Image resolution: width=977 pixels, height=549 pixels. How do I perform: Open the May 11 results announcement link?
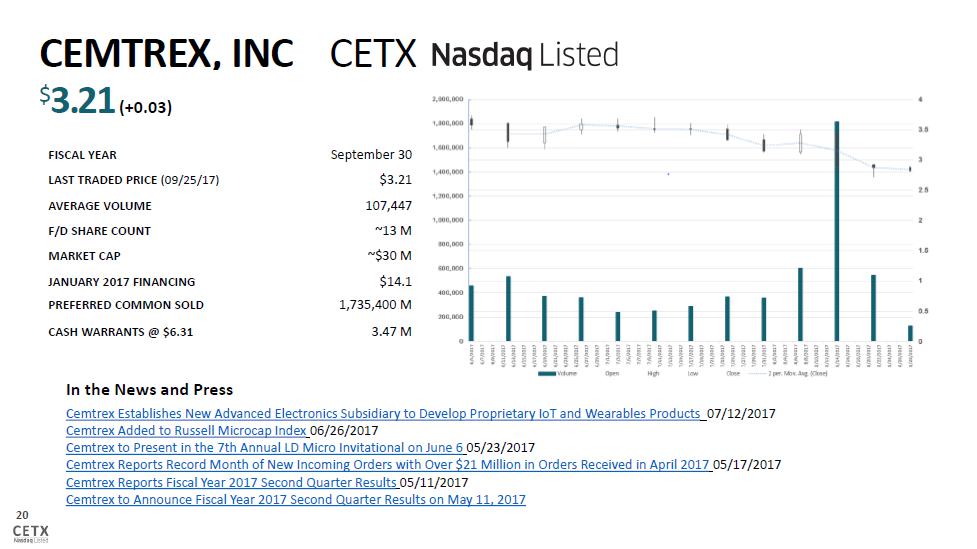[x=295, y=499]
